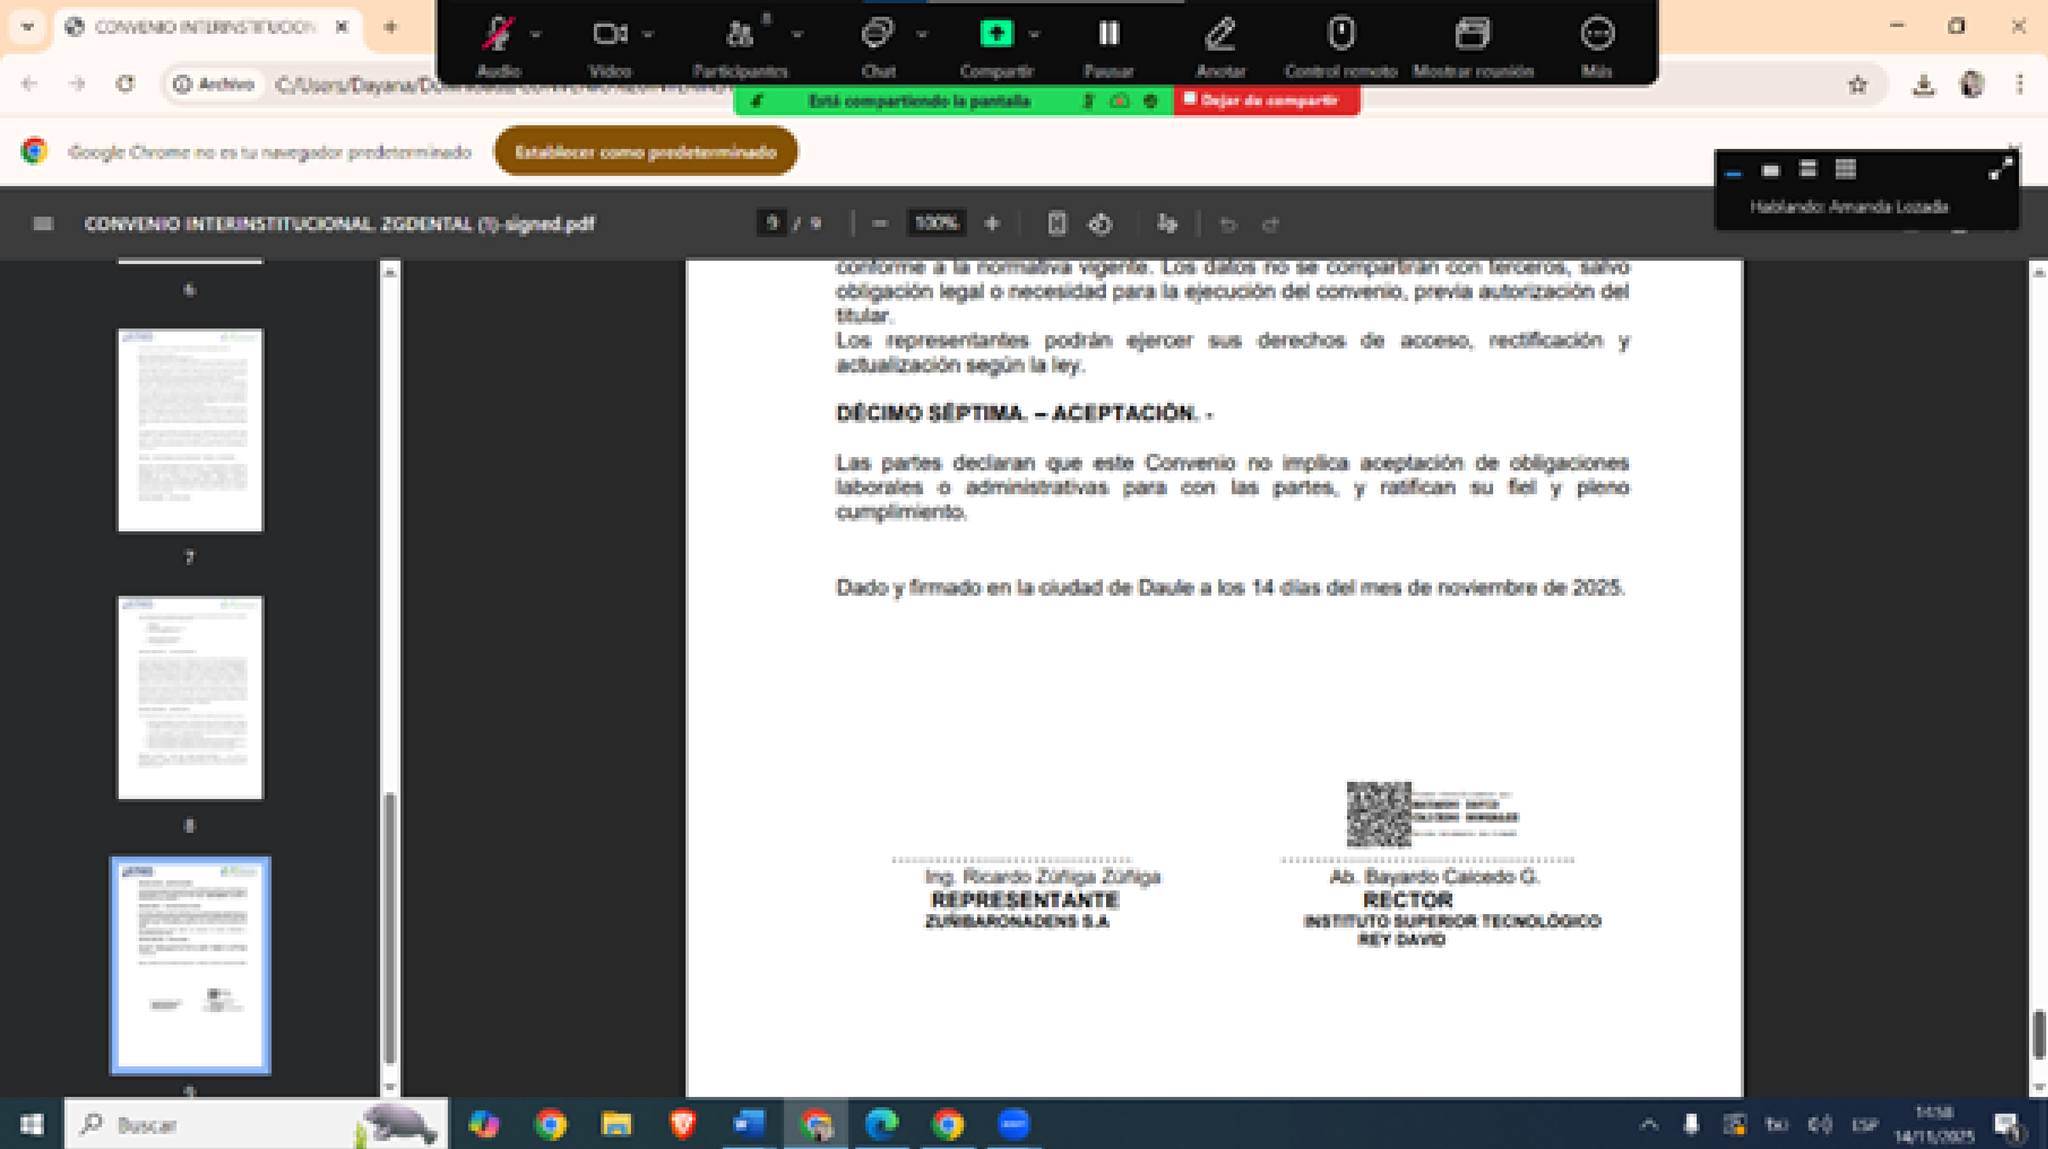Select page 7 thumbnail
Image resolution: width=2048 pixels, height=1149 pixels.
tap(190, 430)
